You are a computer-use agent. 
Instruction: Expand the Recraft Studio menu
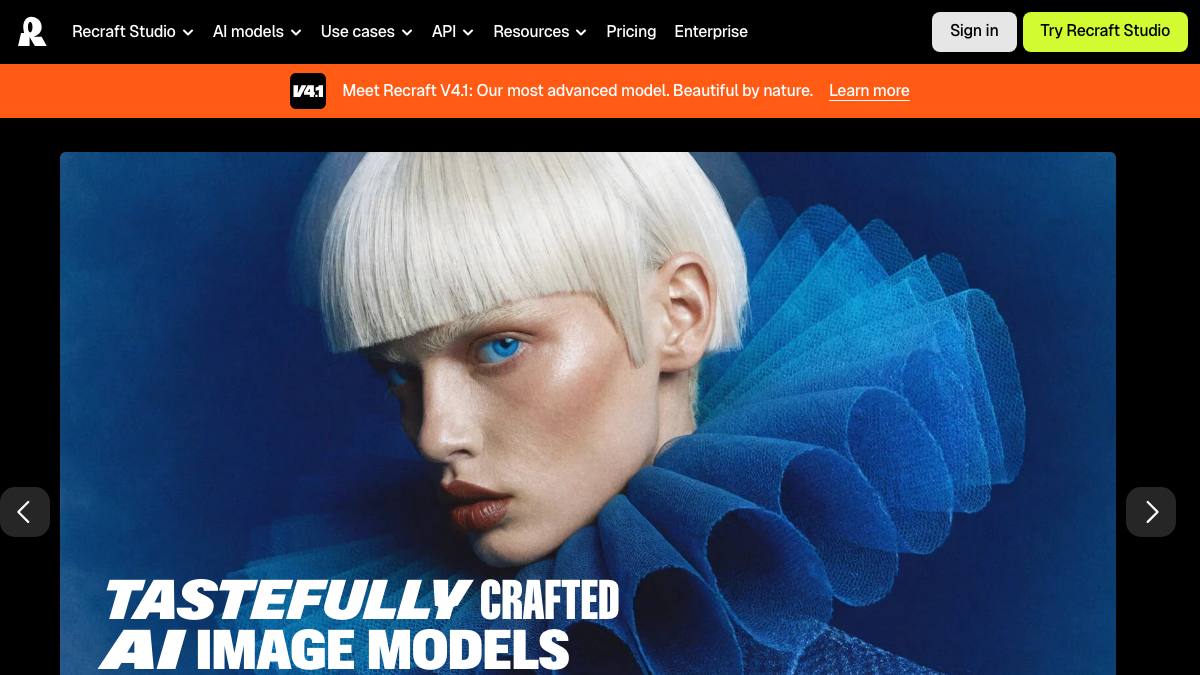(x=133, y=32)
